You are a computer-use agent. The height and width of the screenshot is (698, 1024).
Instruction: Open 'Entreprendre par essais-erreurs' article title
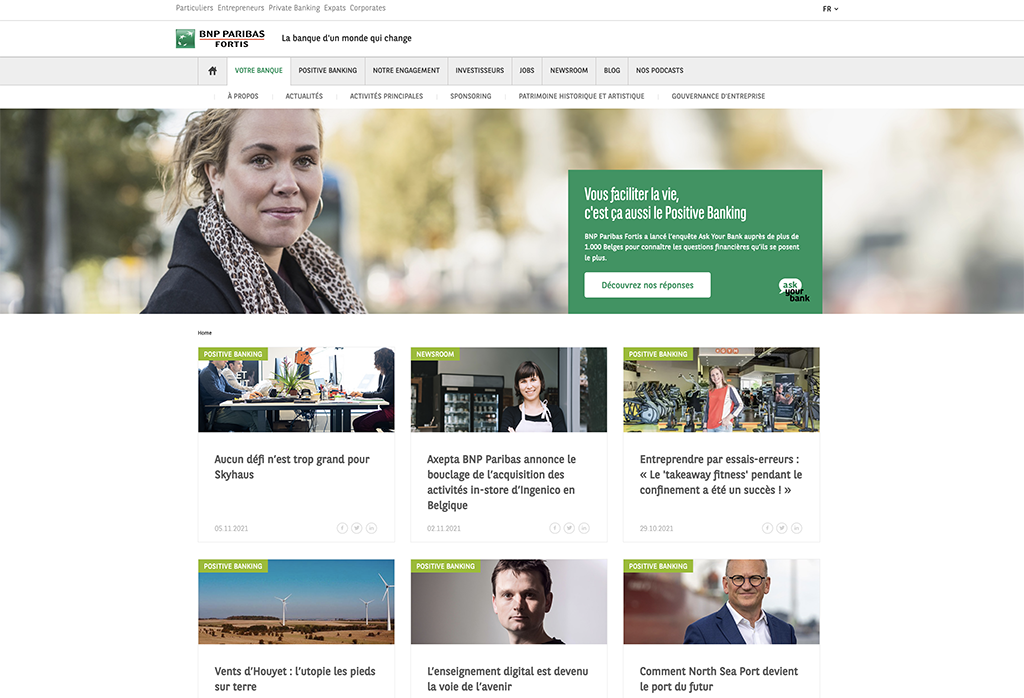click(721, 475)
